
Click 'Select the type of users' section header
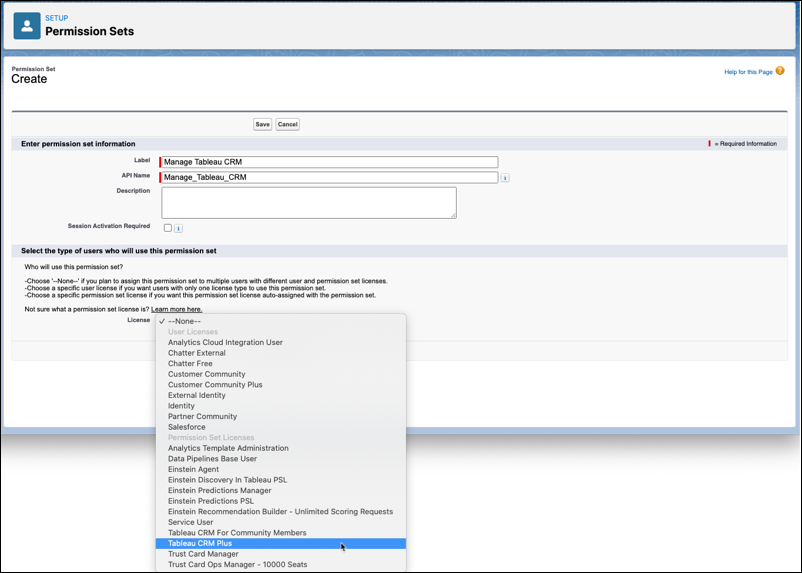pyautogui.click(x=119, y=251)
